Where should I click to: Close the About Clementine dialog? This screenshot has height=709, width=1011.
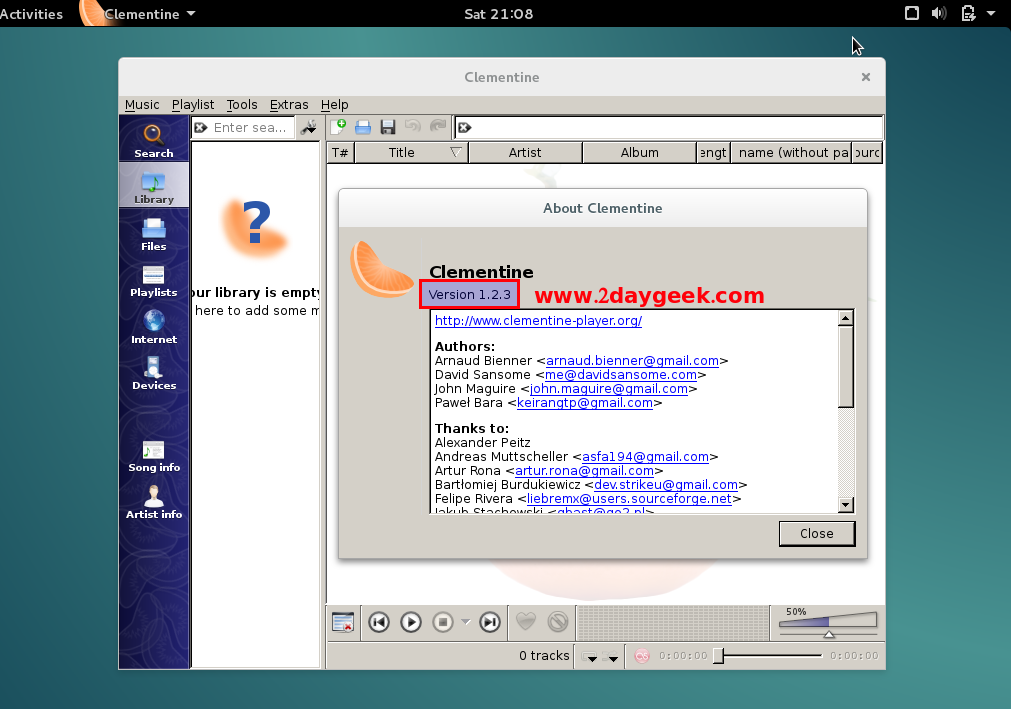click(x=816, y=533)
